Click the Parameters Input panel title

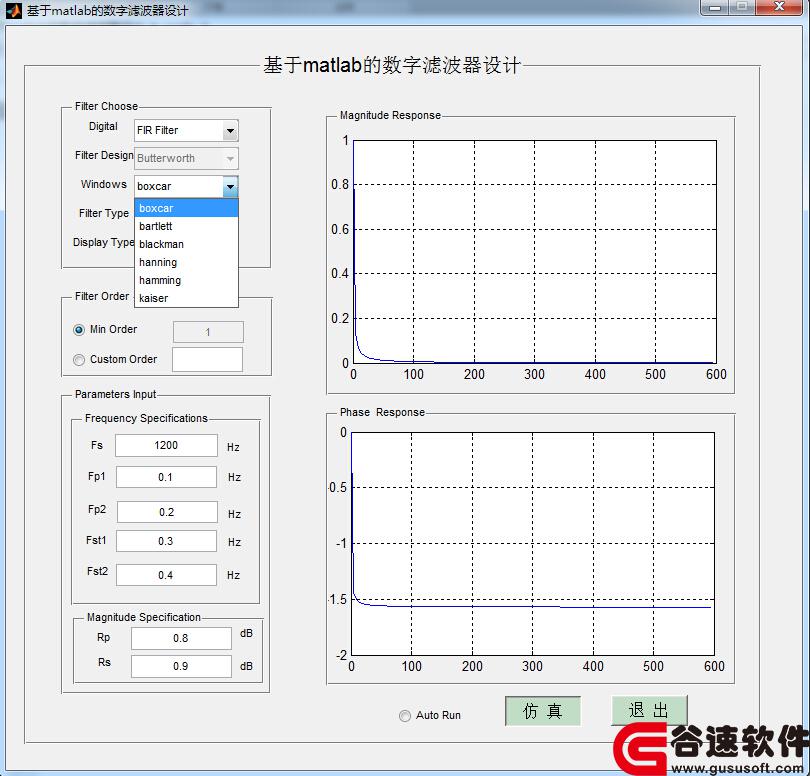(115, 394)
